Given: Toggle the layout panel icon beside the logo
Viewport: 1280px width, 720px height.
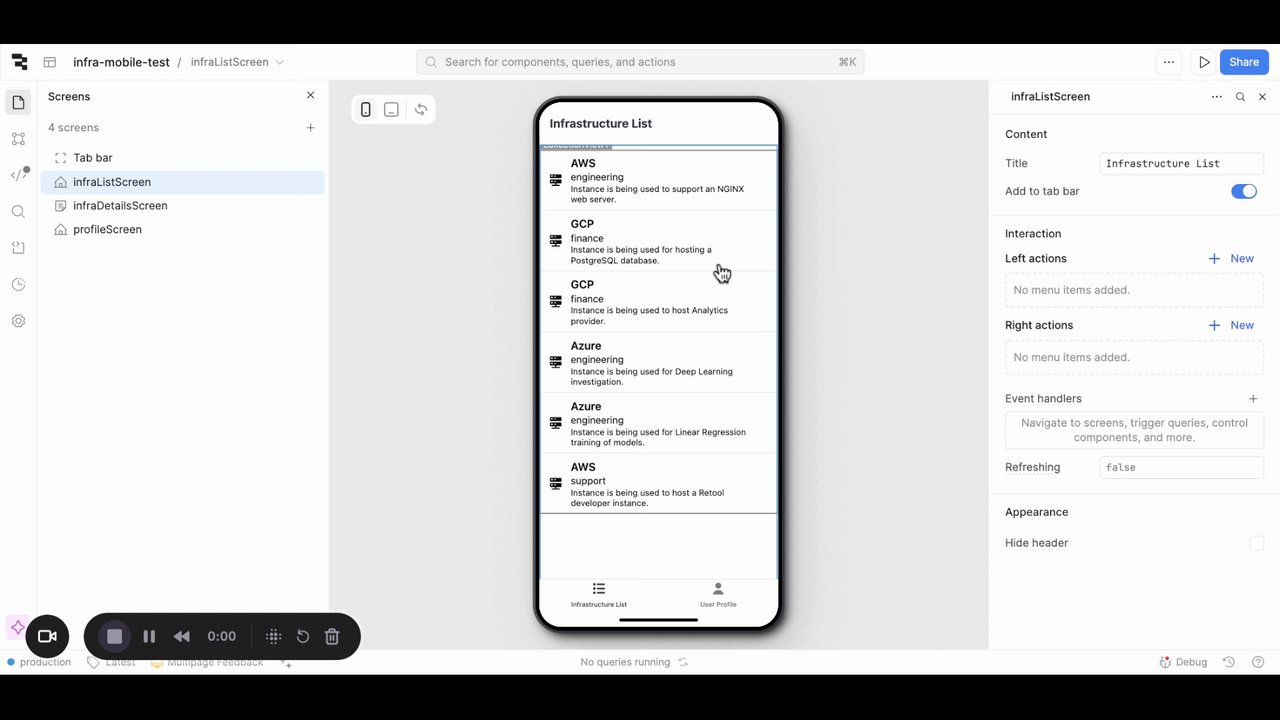Looking at the screenshot, I should coord(50,62).
